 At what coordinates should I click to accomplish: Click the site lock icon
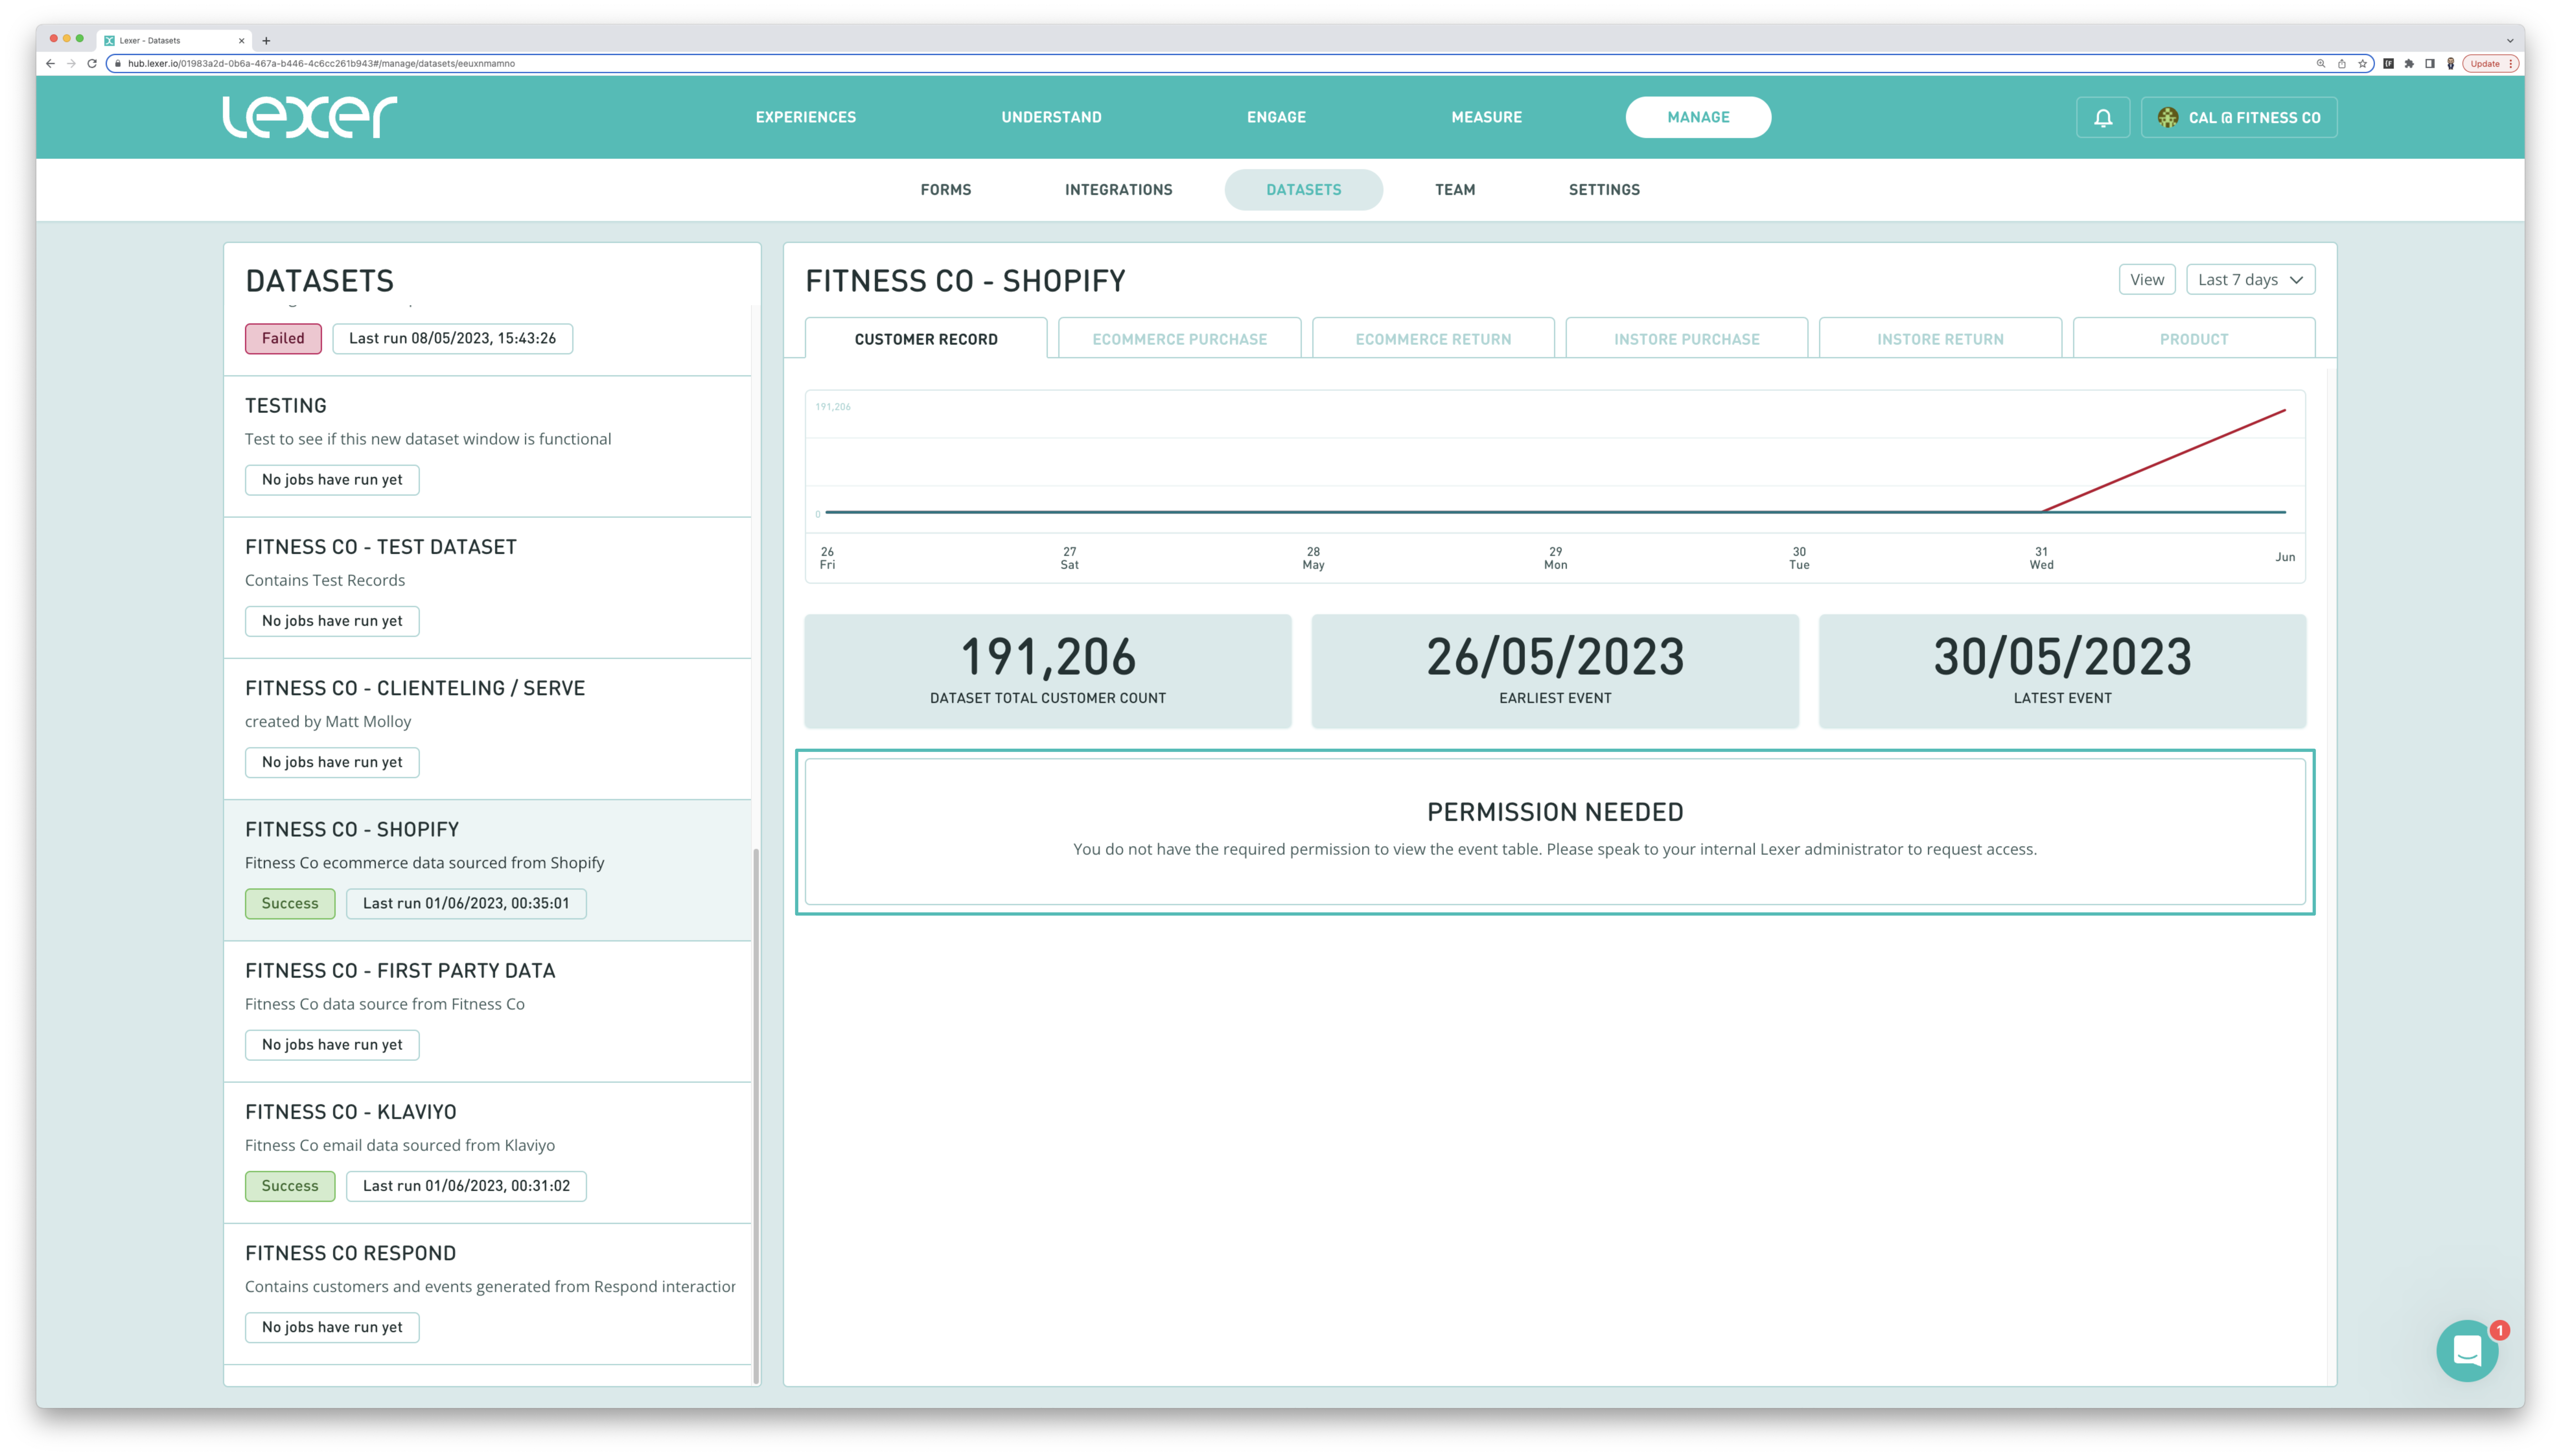coord(118,63)
